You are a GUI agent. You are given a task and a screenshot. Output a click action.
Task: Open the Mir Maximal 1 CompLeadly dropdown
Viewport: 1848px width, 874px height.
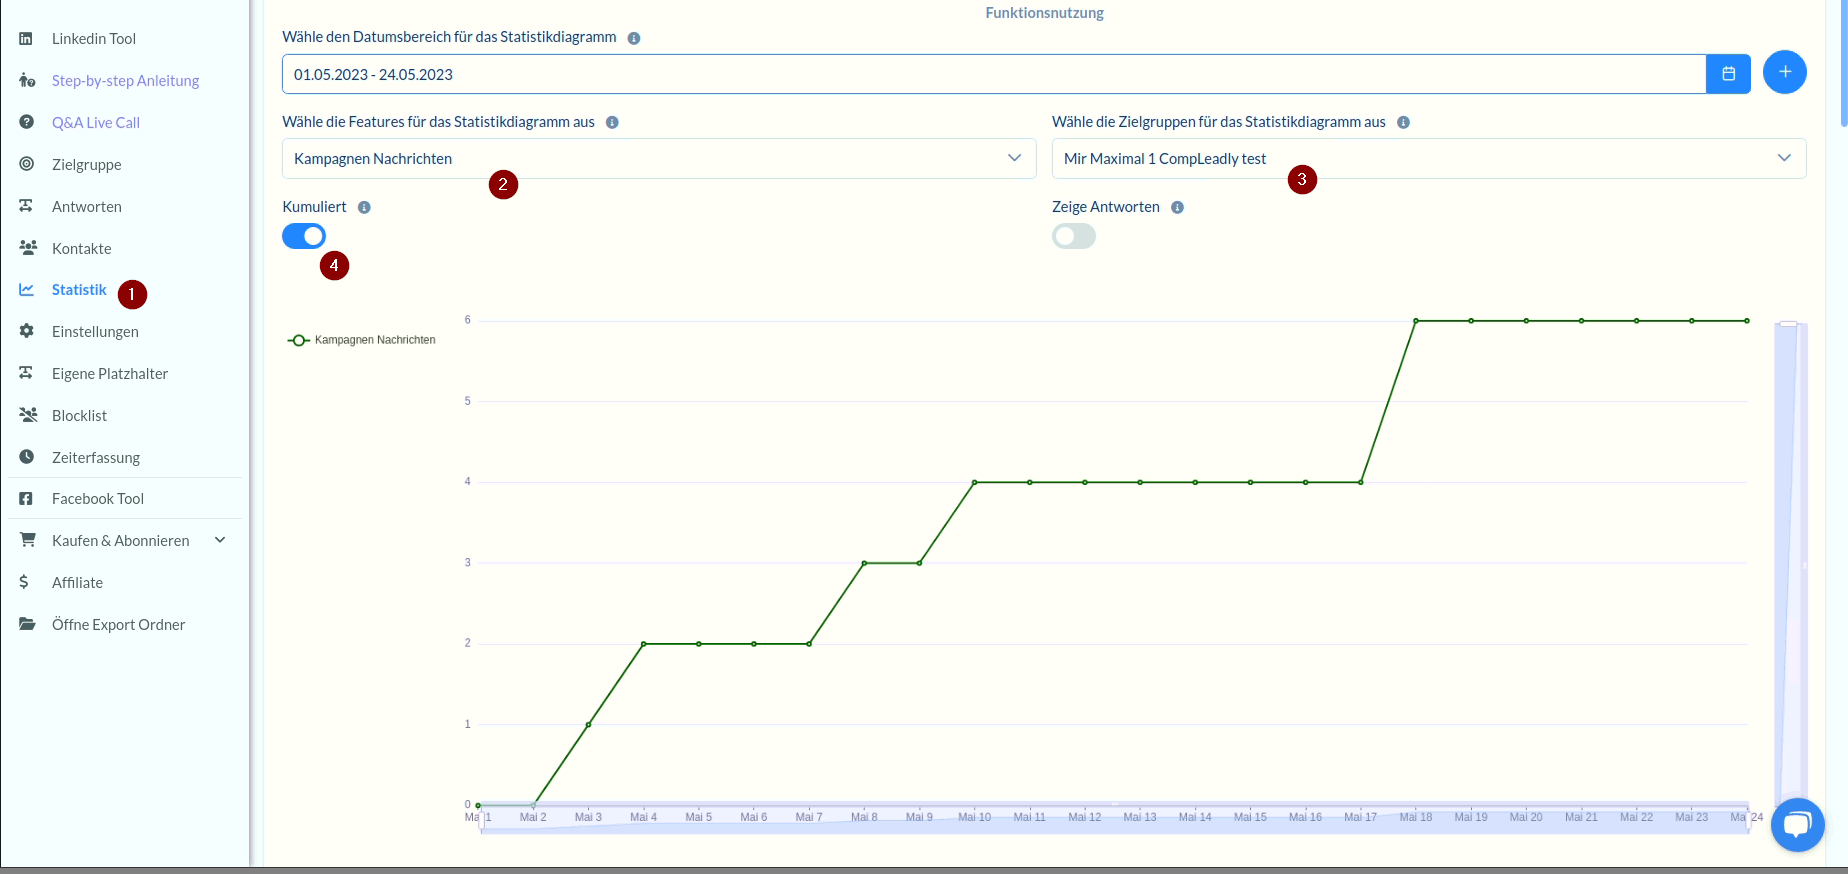click(1428, 159)
